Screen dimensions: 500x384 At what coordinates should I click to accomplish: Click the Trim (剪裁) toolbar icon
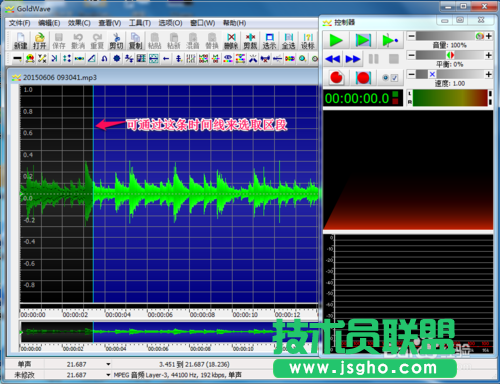250,41
